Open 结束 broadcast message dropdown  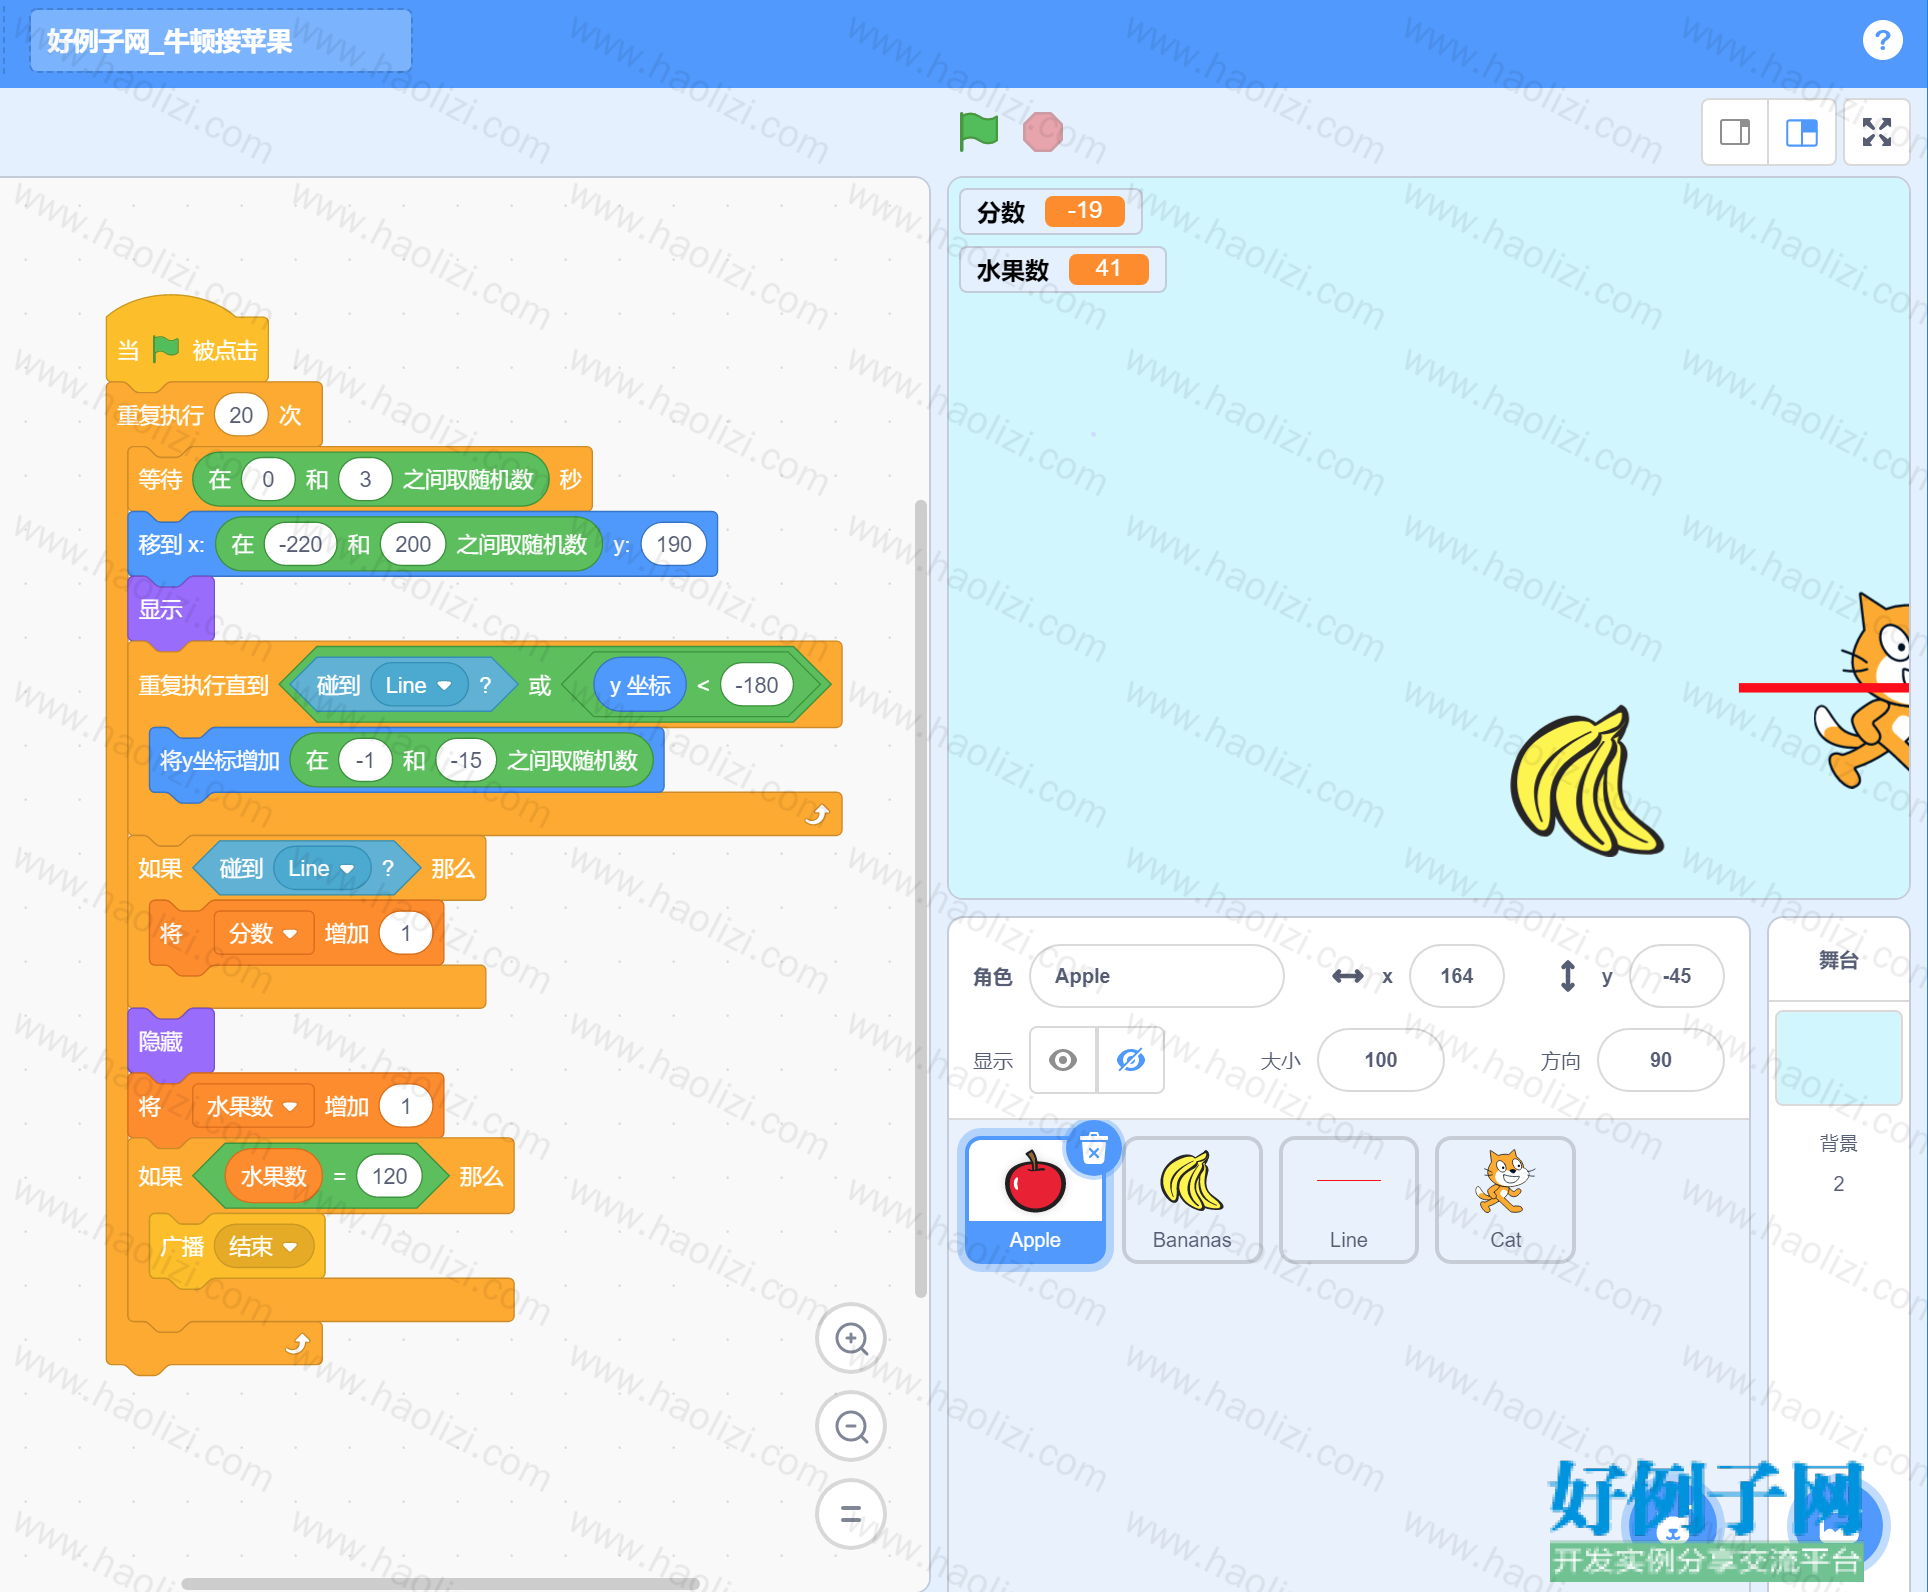[263, 1246]
